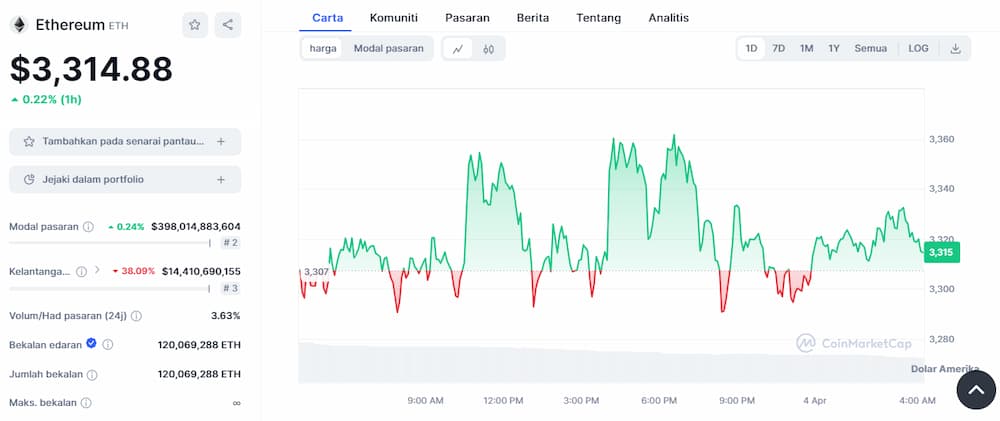Screen dimensions: 1000x421
Task: Click market cap value $398,014,883,604
Action: (x=196, y=226)
